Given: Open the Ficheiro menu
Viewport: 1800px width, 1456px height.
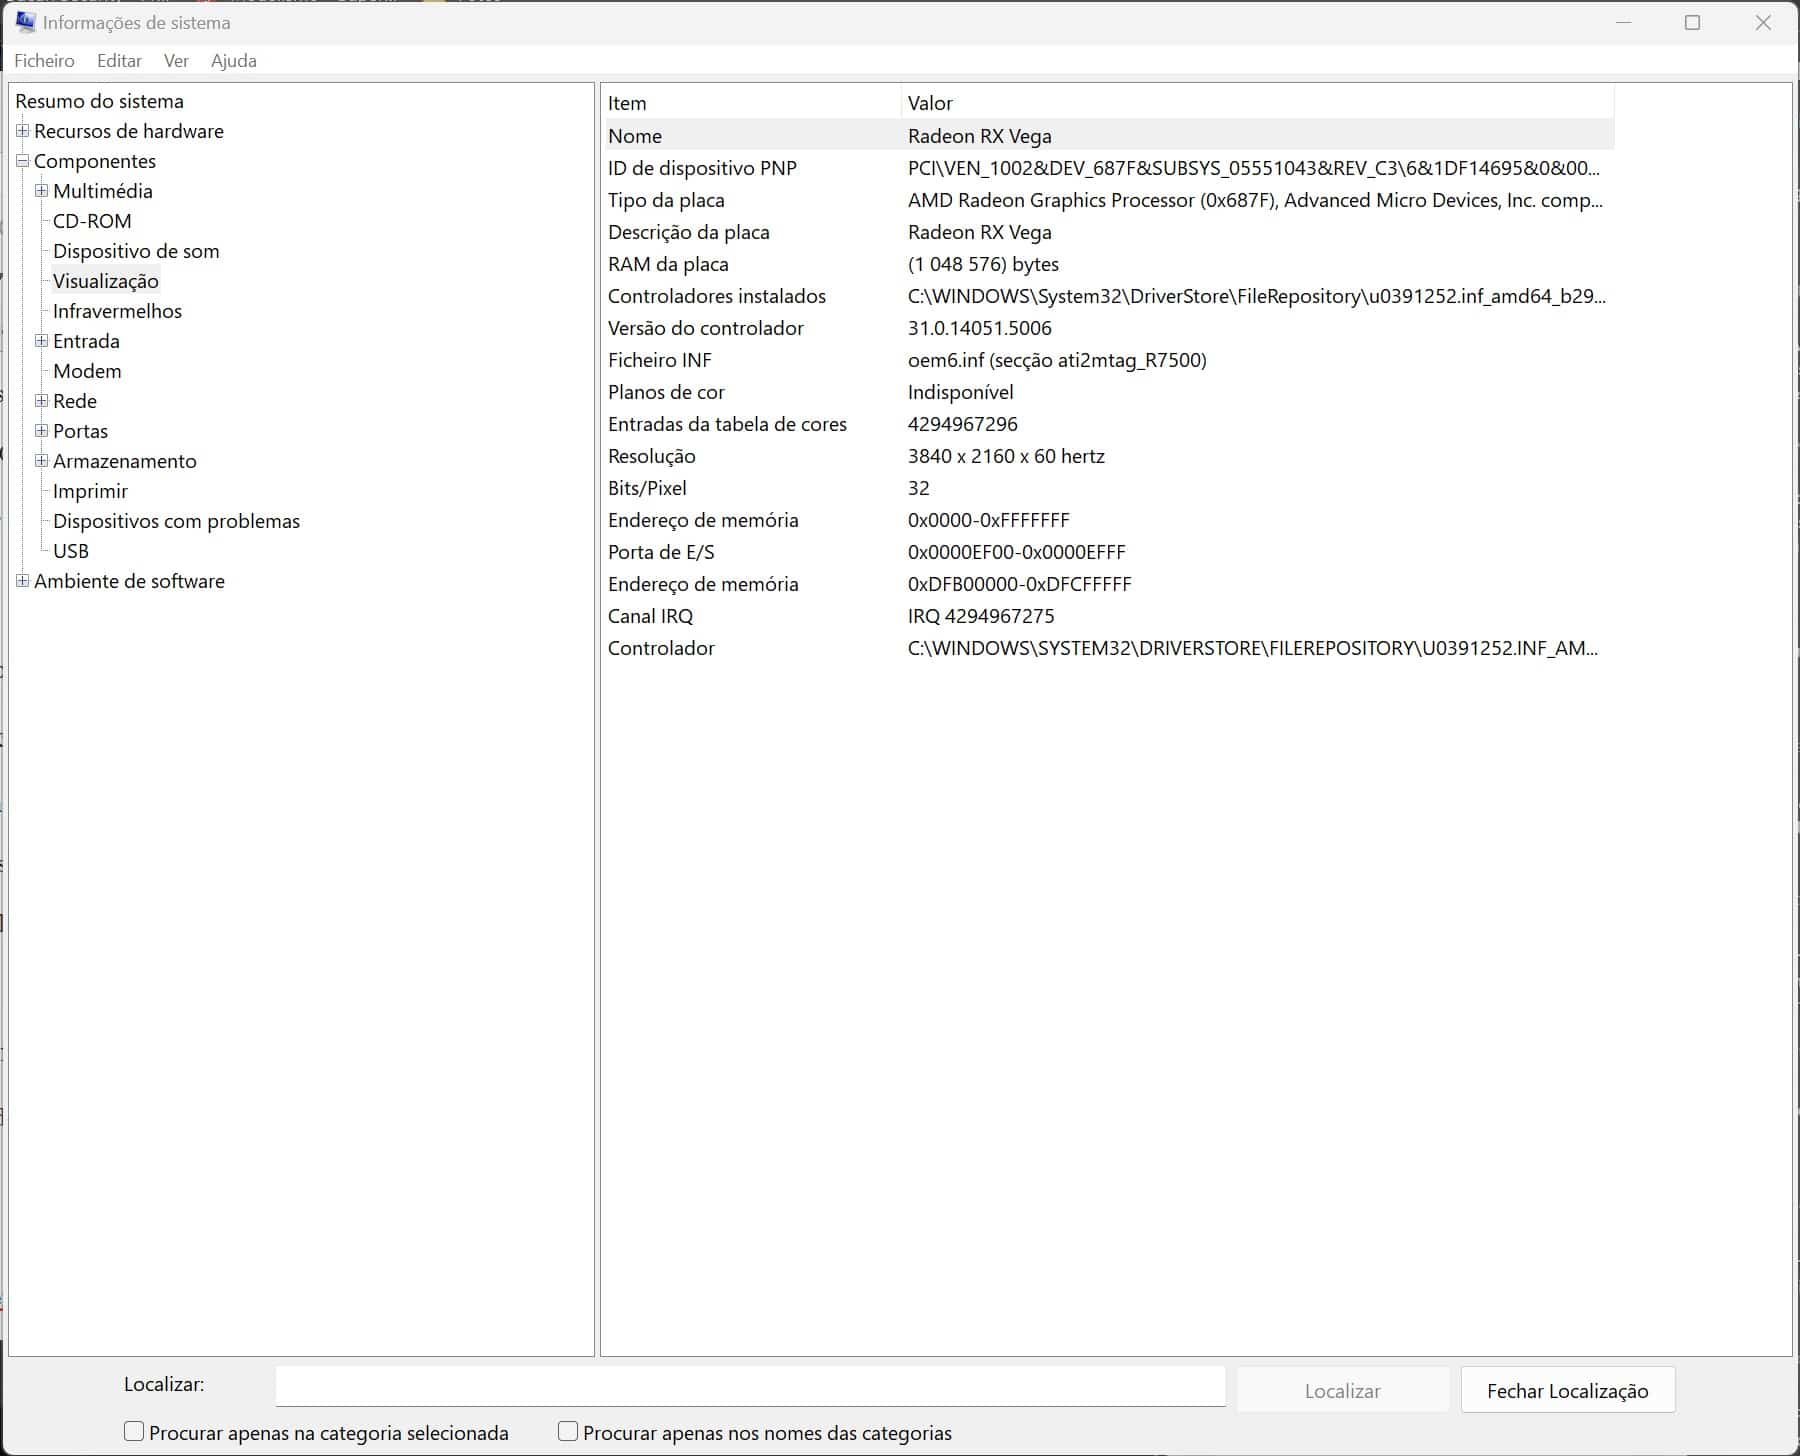Looking at the screenshot, I should click(x=44, y=61).
